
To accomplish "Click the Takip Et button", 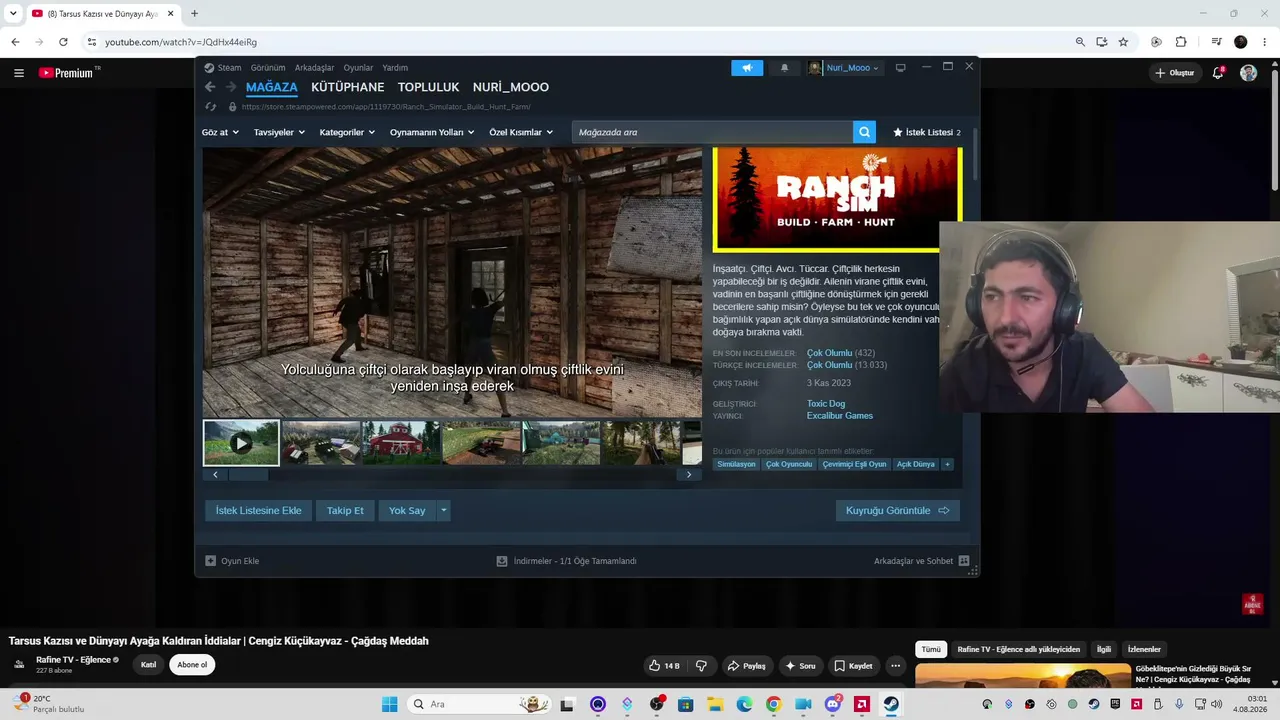I will [x=345, y=511].
